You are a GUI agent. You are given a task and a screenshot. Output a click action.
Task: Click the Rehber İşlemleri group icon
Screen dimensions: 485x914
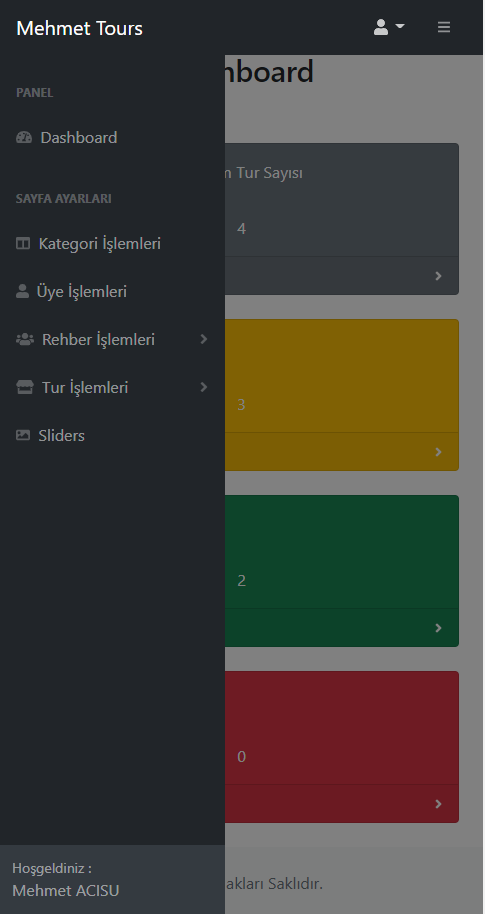click(25, 339)
